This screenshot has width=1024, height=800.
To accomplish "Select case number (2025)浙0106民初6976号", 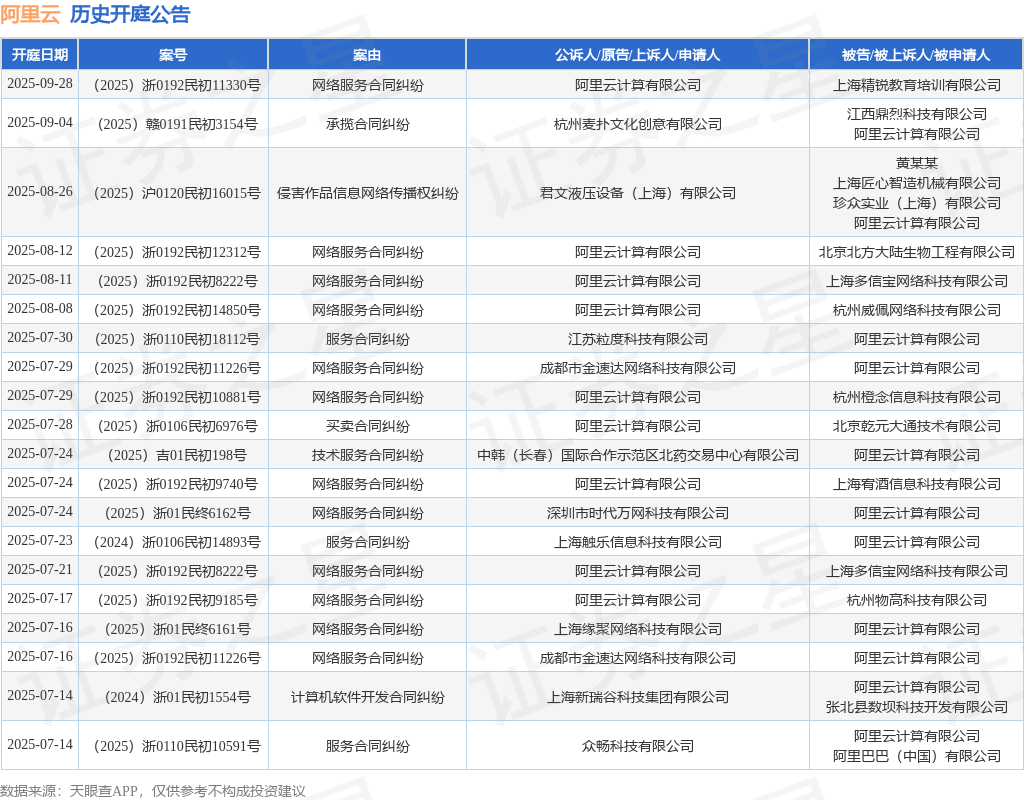I will point(173,426).
